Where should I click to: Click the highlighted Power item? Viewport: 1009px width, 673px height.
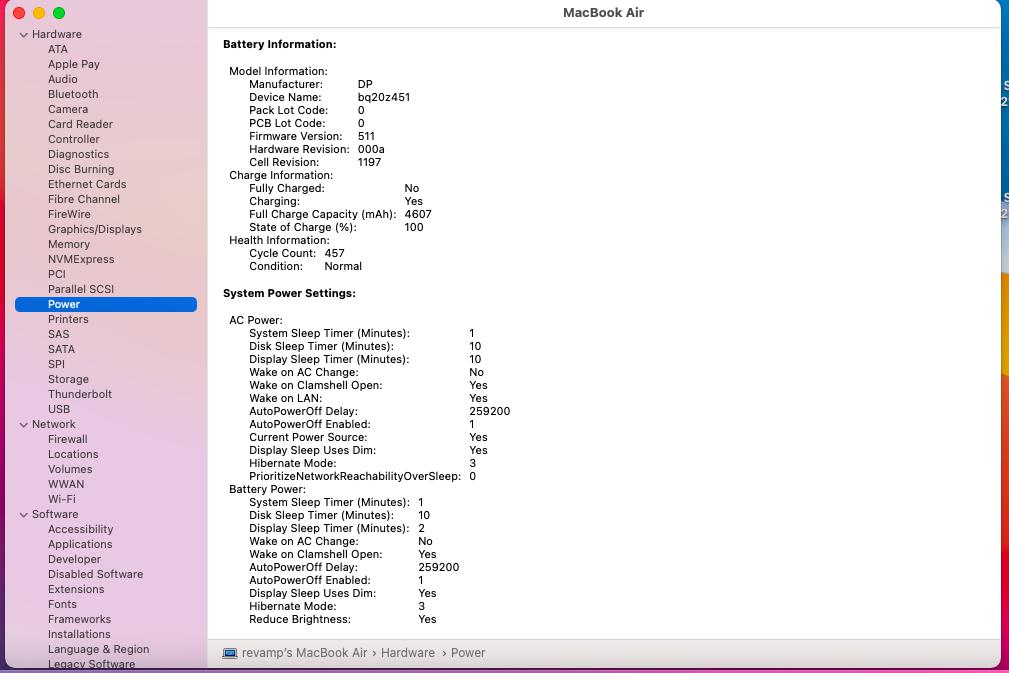(x=106, y=304)
